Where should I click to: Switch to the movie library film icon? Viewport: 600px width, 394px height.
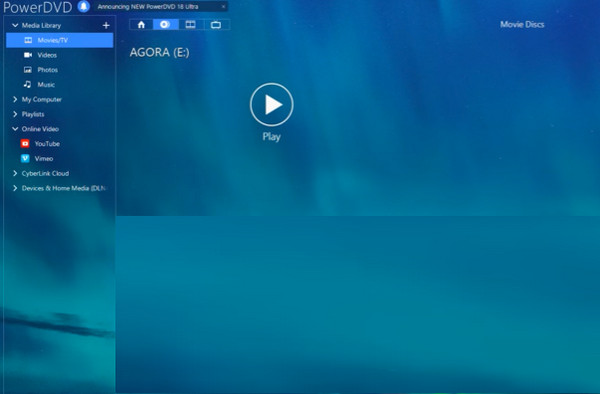191,25
